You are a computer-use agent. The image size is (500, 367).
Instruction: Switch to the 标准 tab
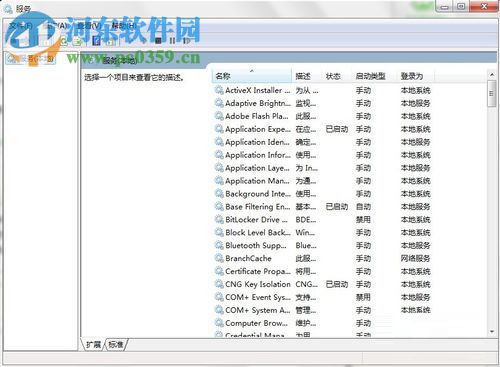pos(116,344)
